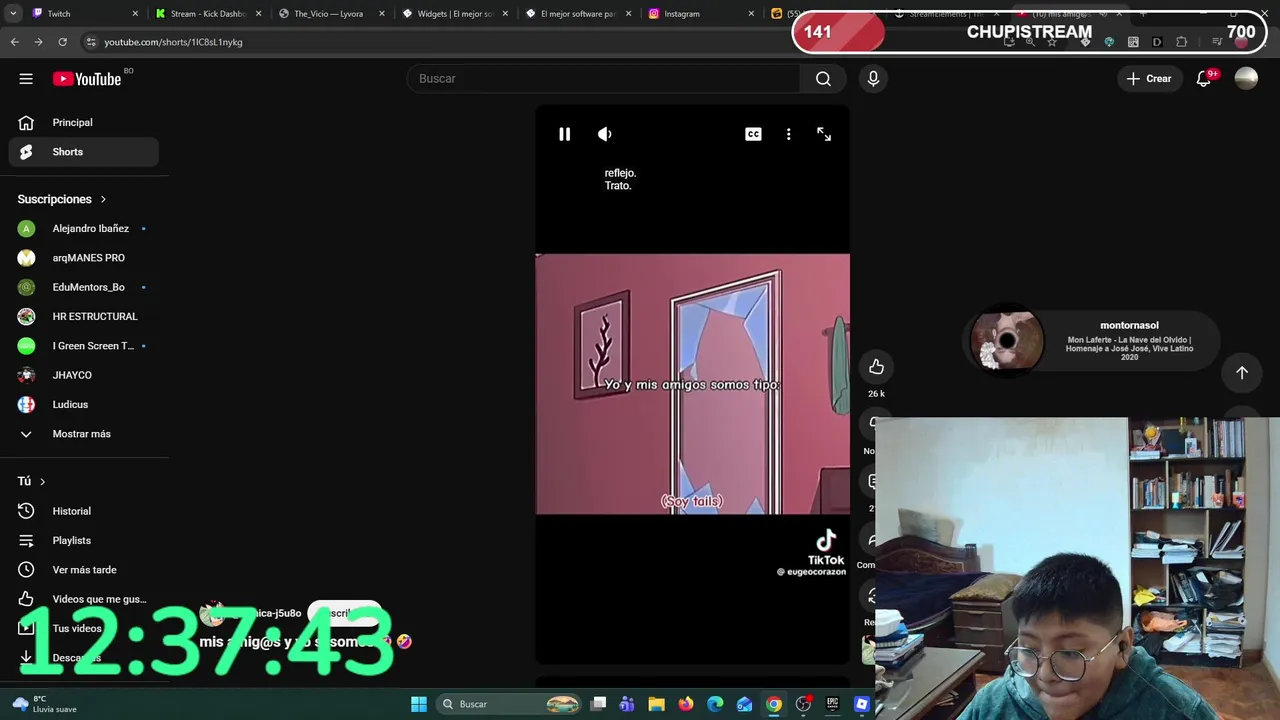Open the Windows Start menu
This screenshot has width=1280, height=720.
419,704
